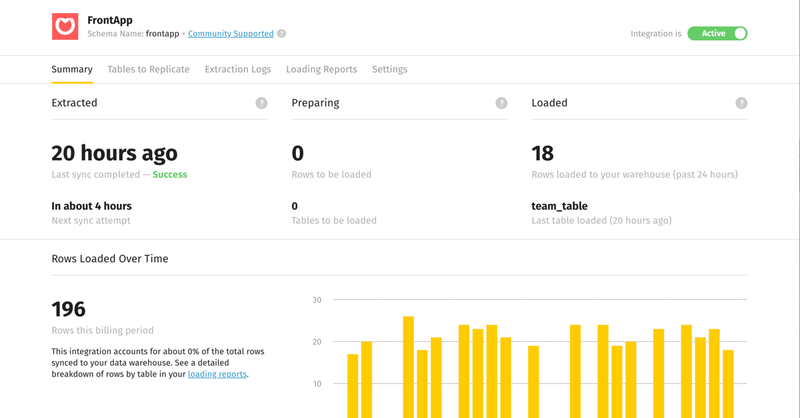The height and width of the screenshot is (418, 800).
Task: Switch to the Summary tab
Action: 72,70
